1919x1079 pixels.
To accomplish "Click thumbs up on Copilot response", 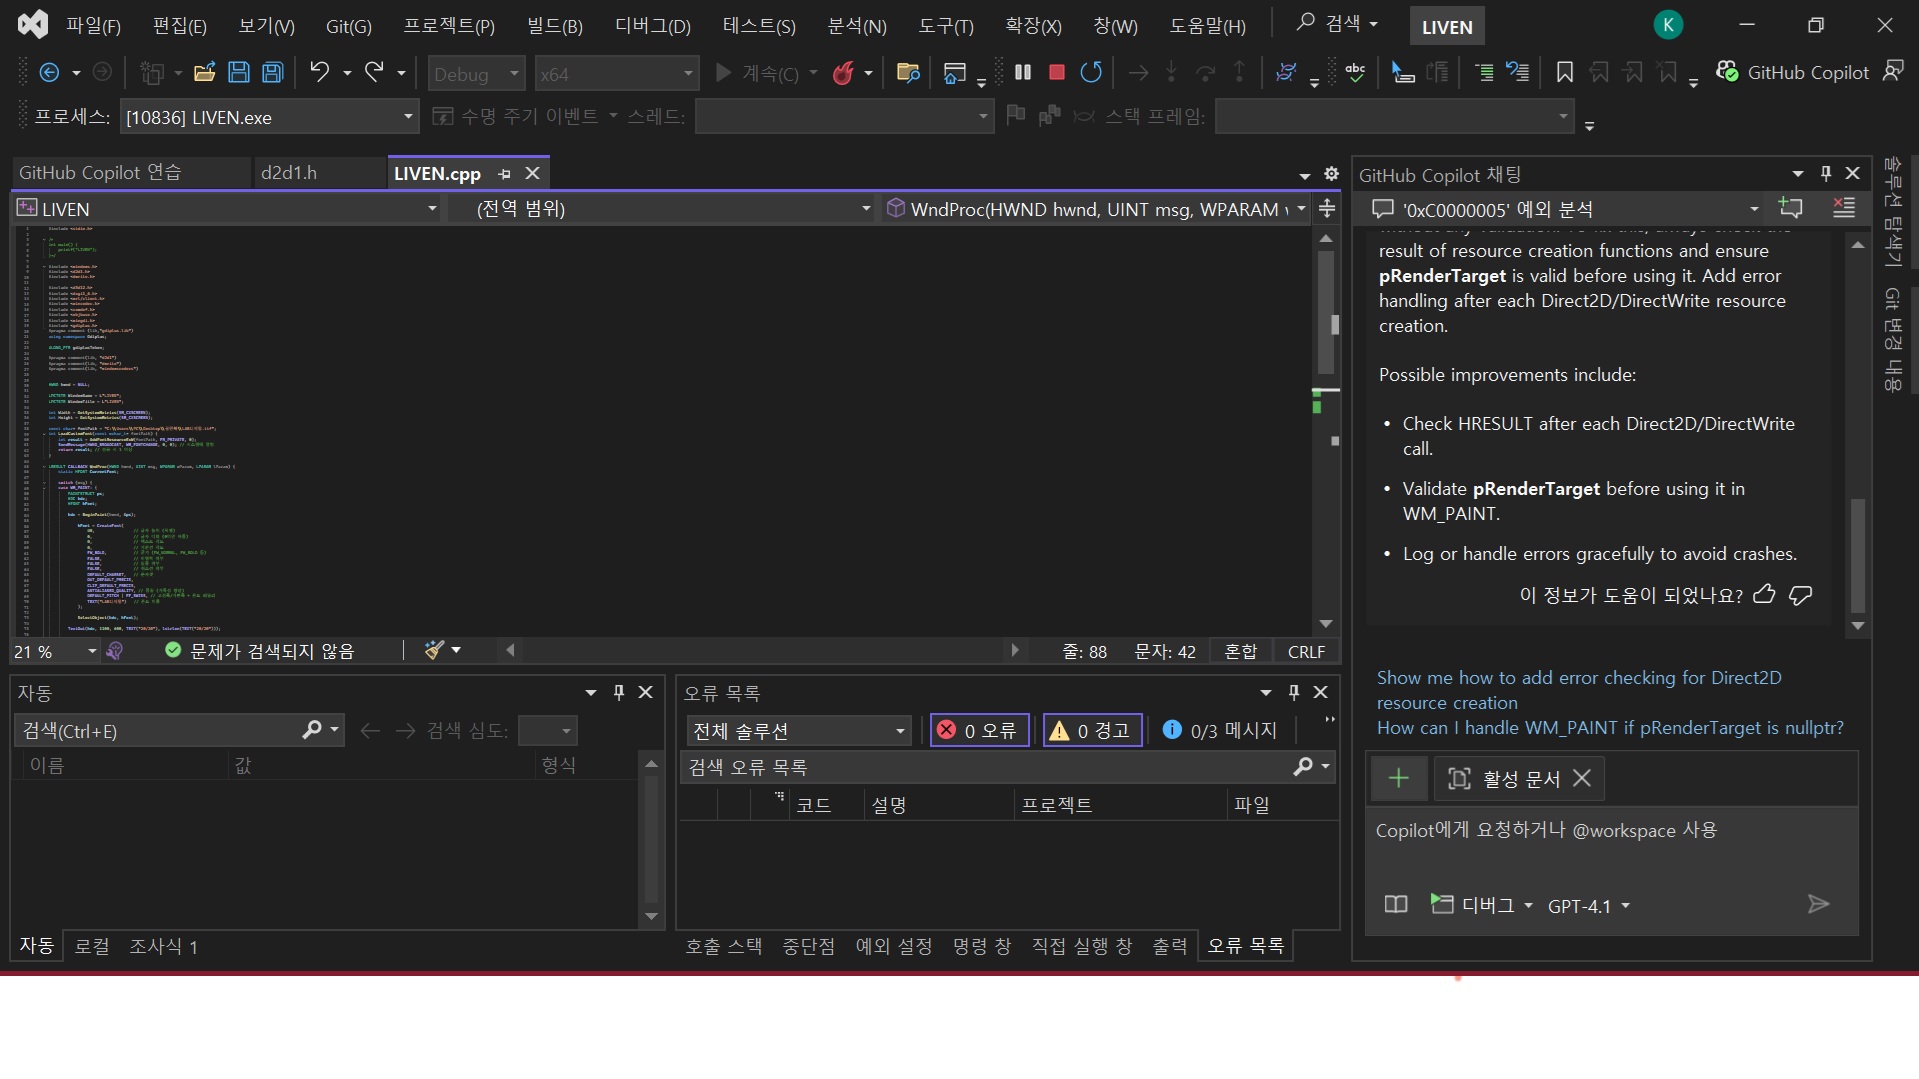I will (1764, 595).
